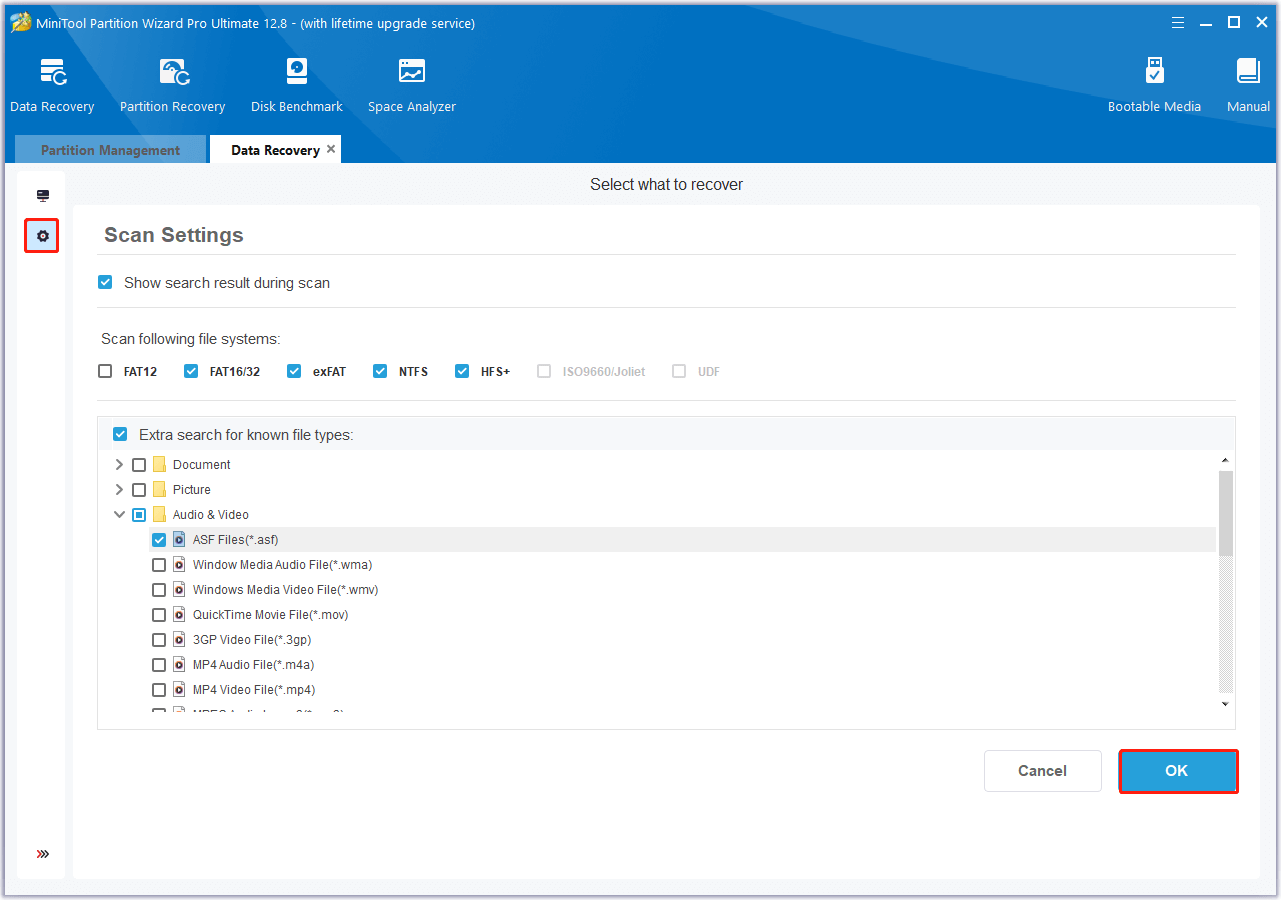Toggle the Audio & Video category checkbox
The image size is (1281, 900).
point(139,514)
